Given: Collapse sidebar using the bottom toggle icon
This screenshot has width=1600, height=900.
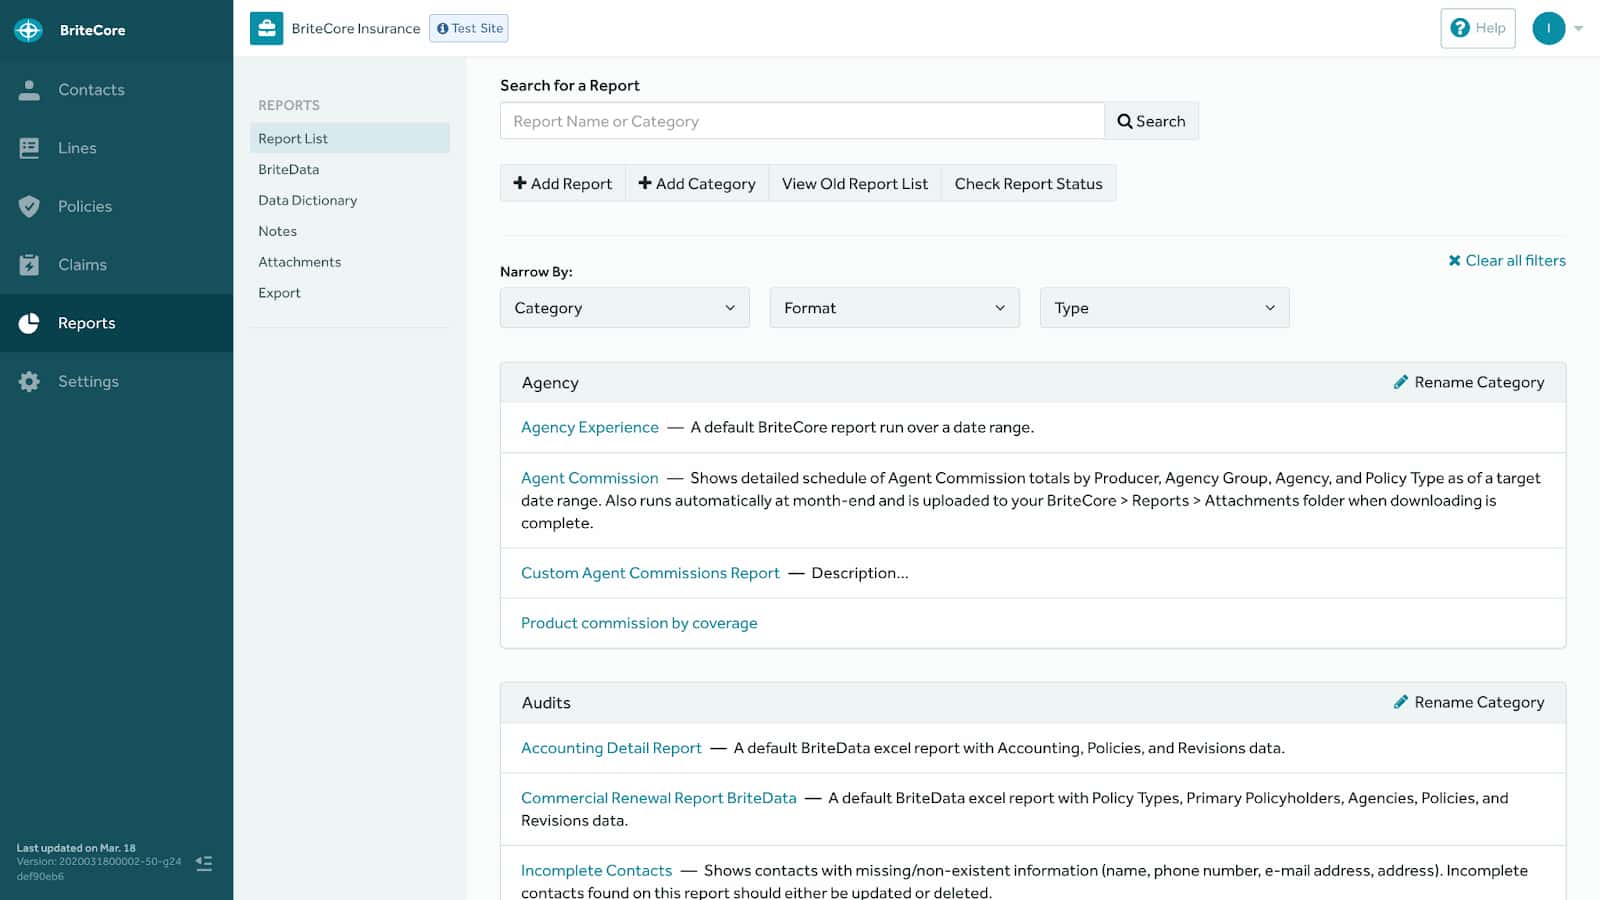Looking at the screenshot, I should [x=204, y=863].
